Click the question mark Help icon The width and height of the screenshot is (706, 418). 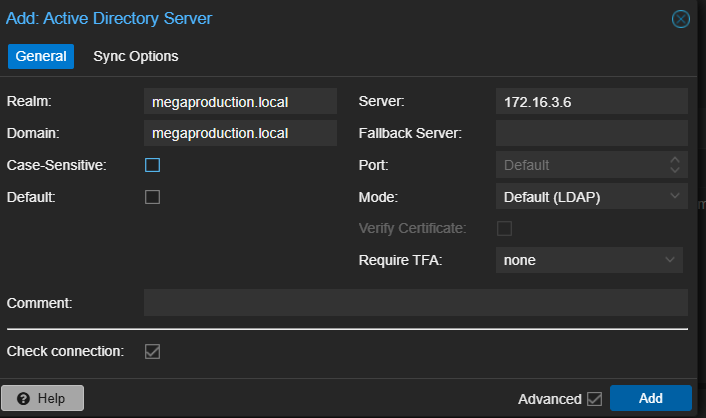click(22, 398)
